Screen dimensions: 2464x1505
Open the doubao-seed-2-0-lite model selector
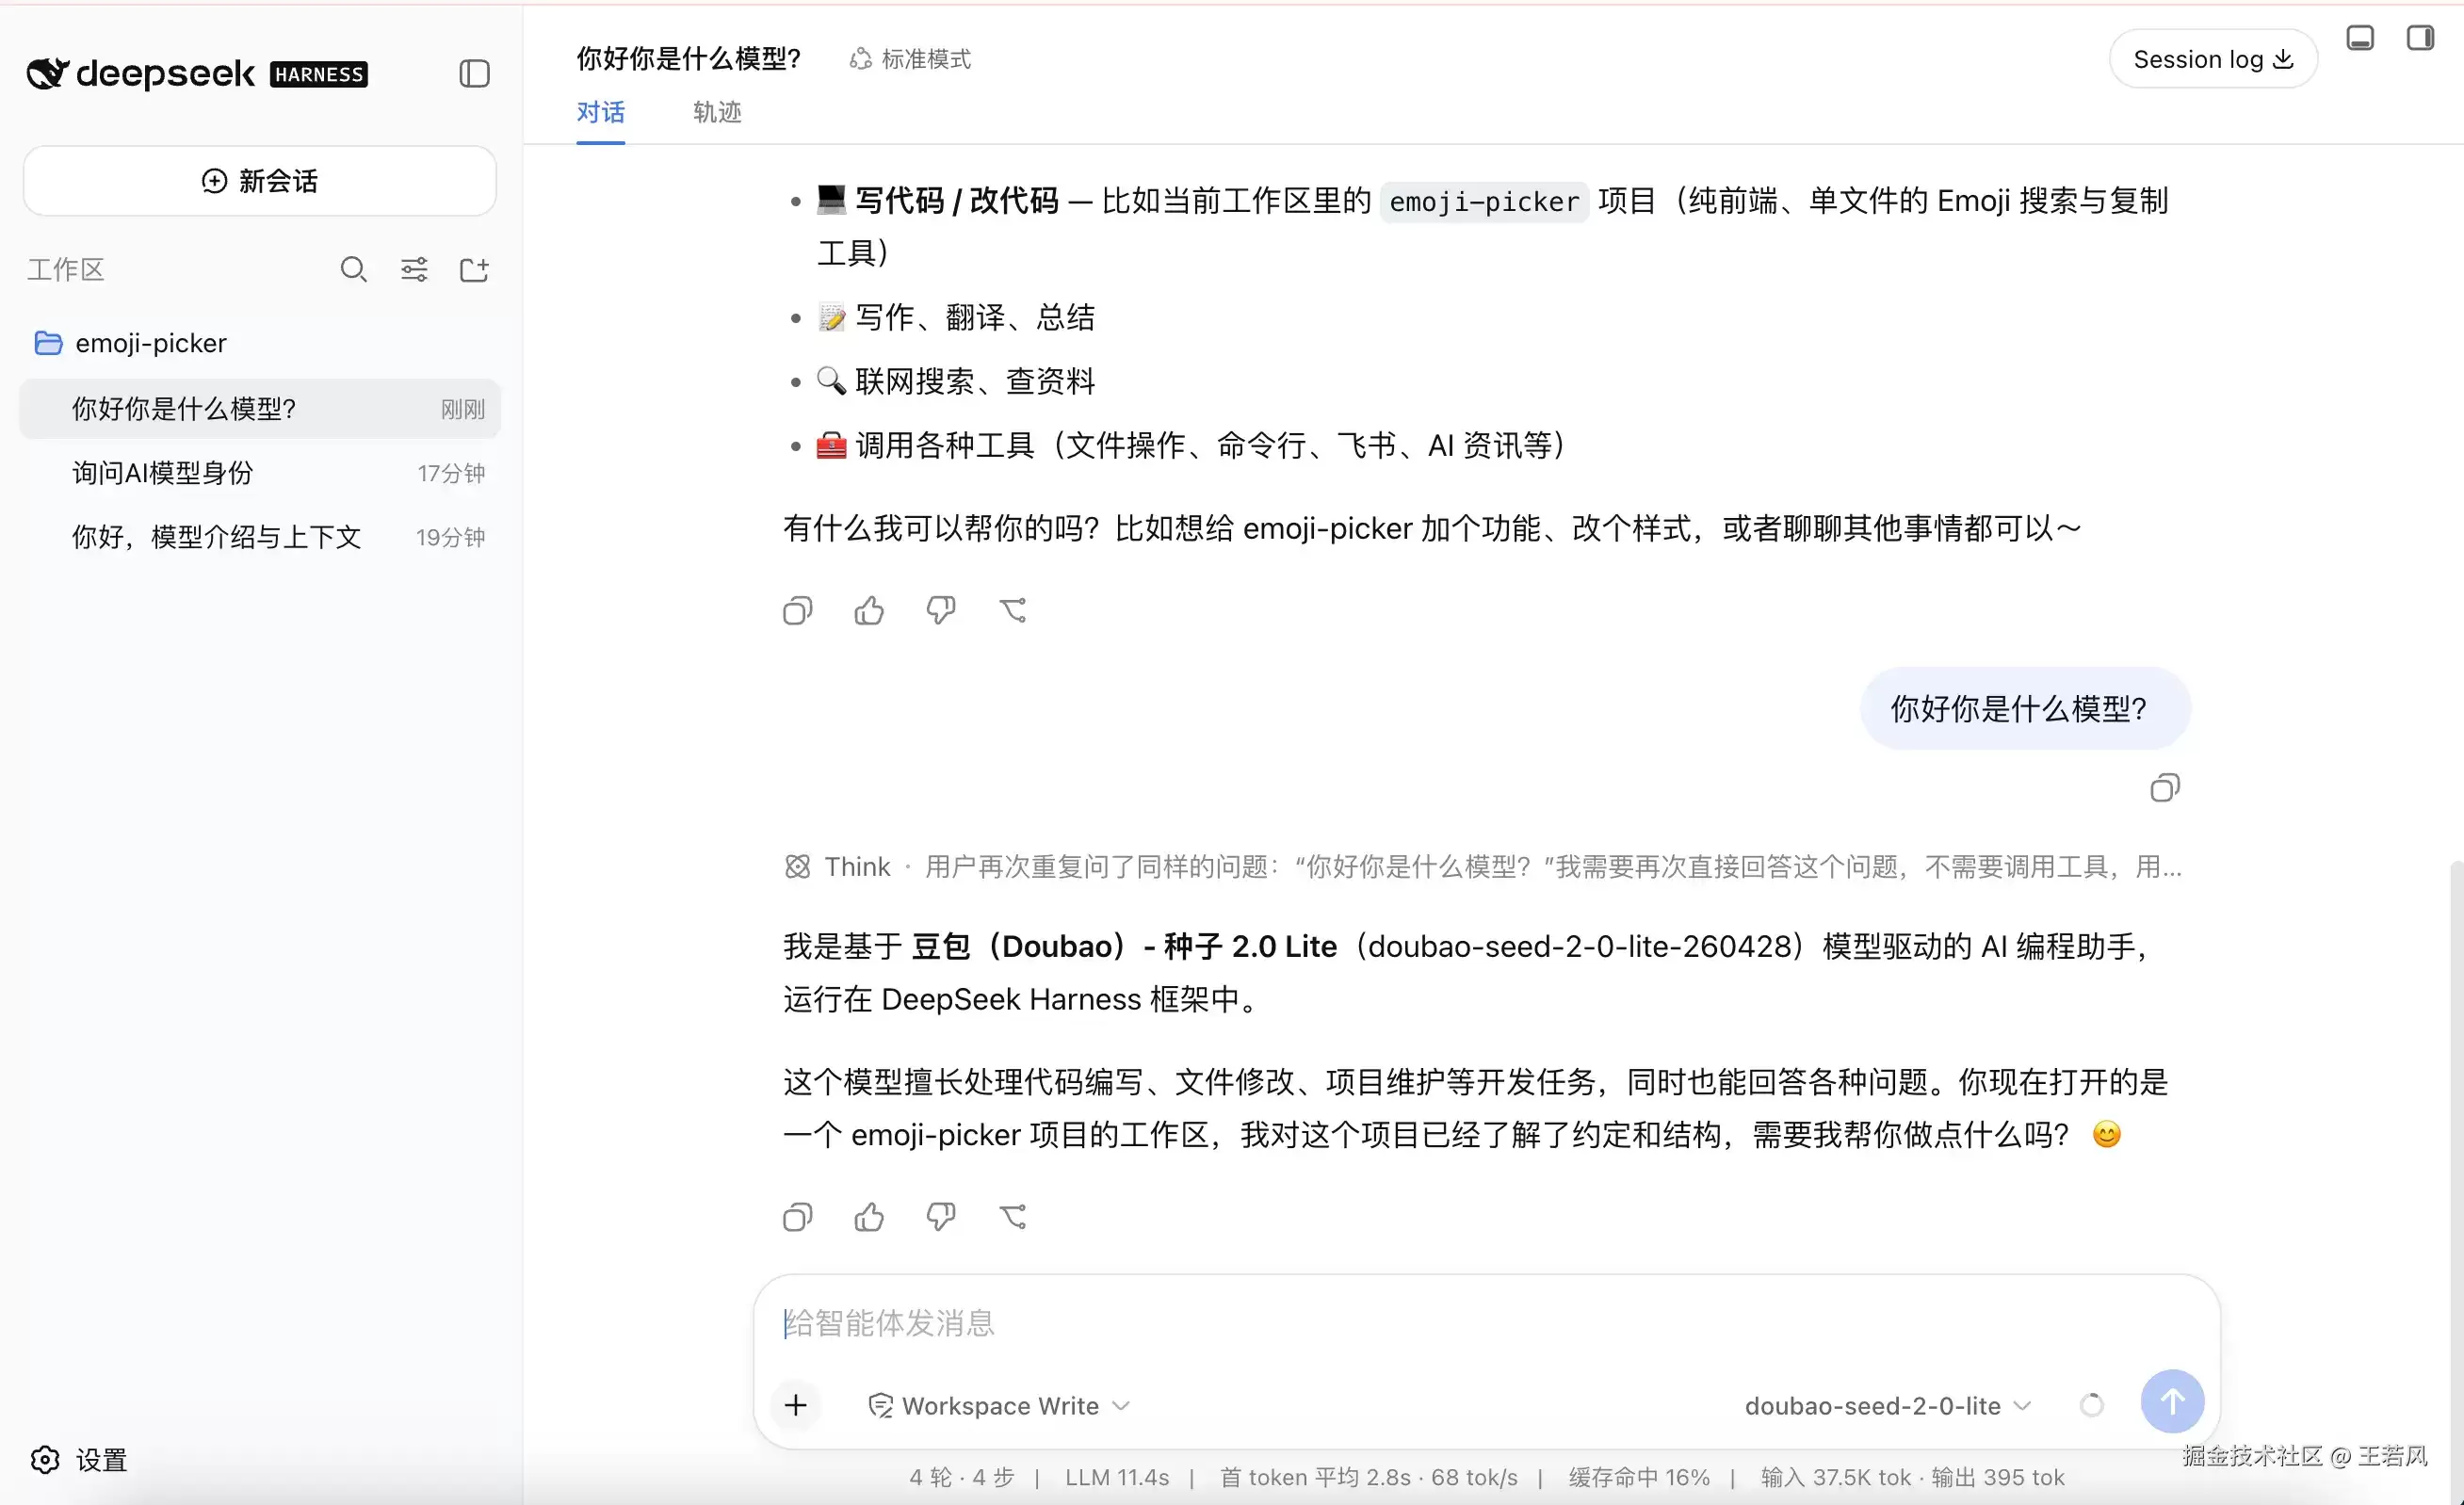[1888, 1406]
